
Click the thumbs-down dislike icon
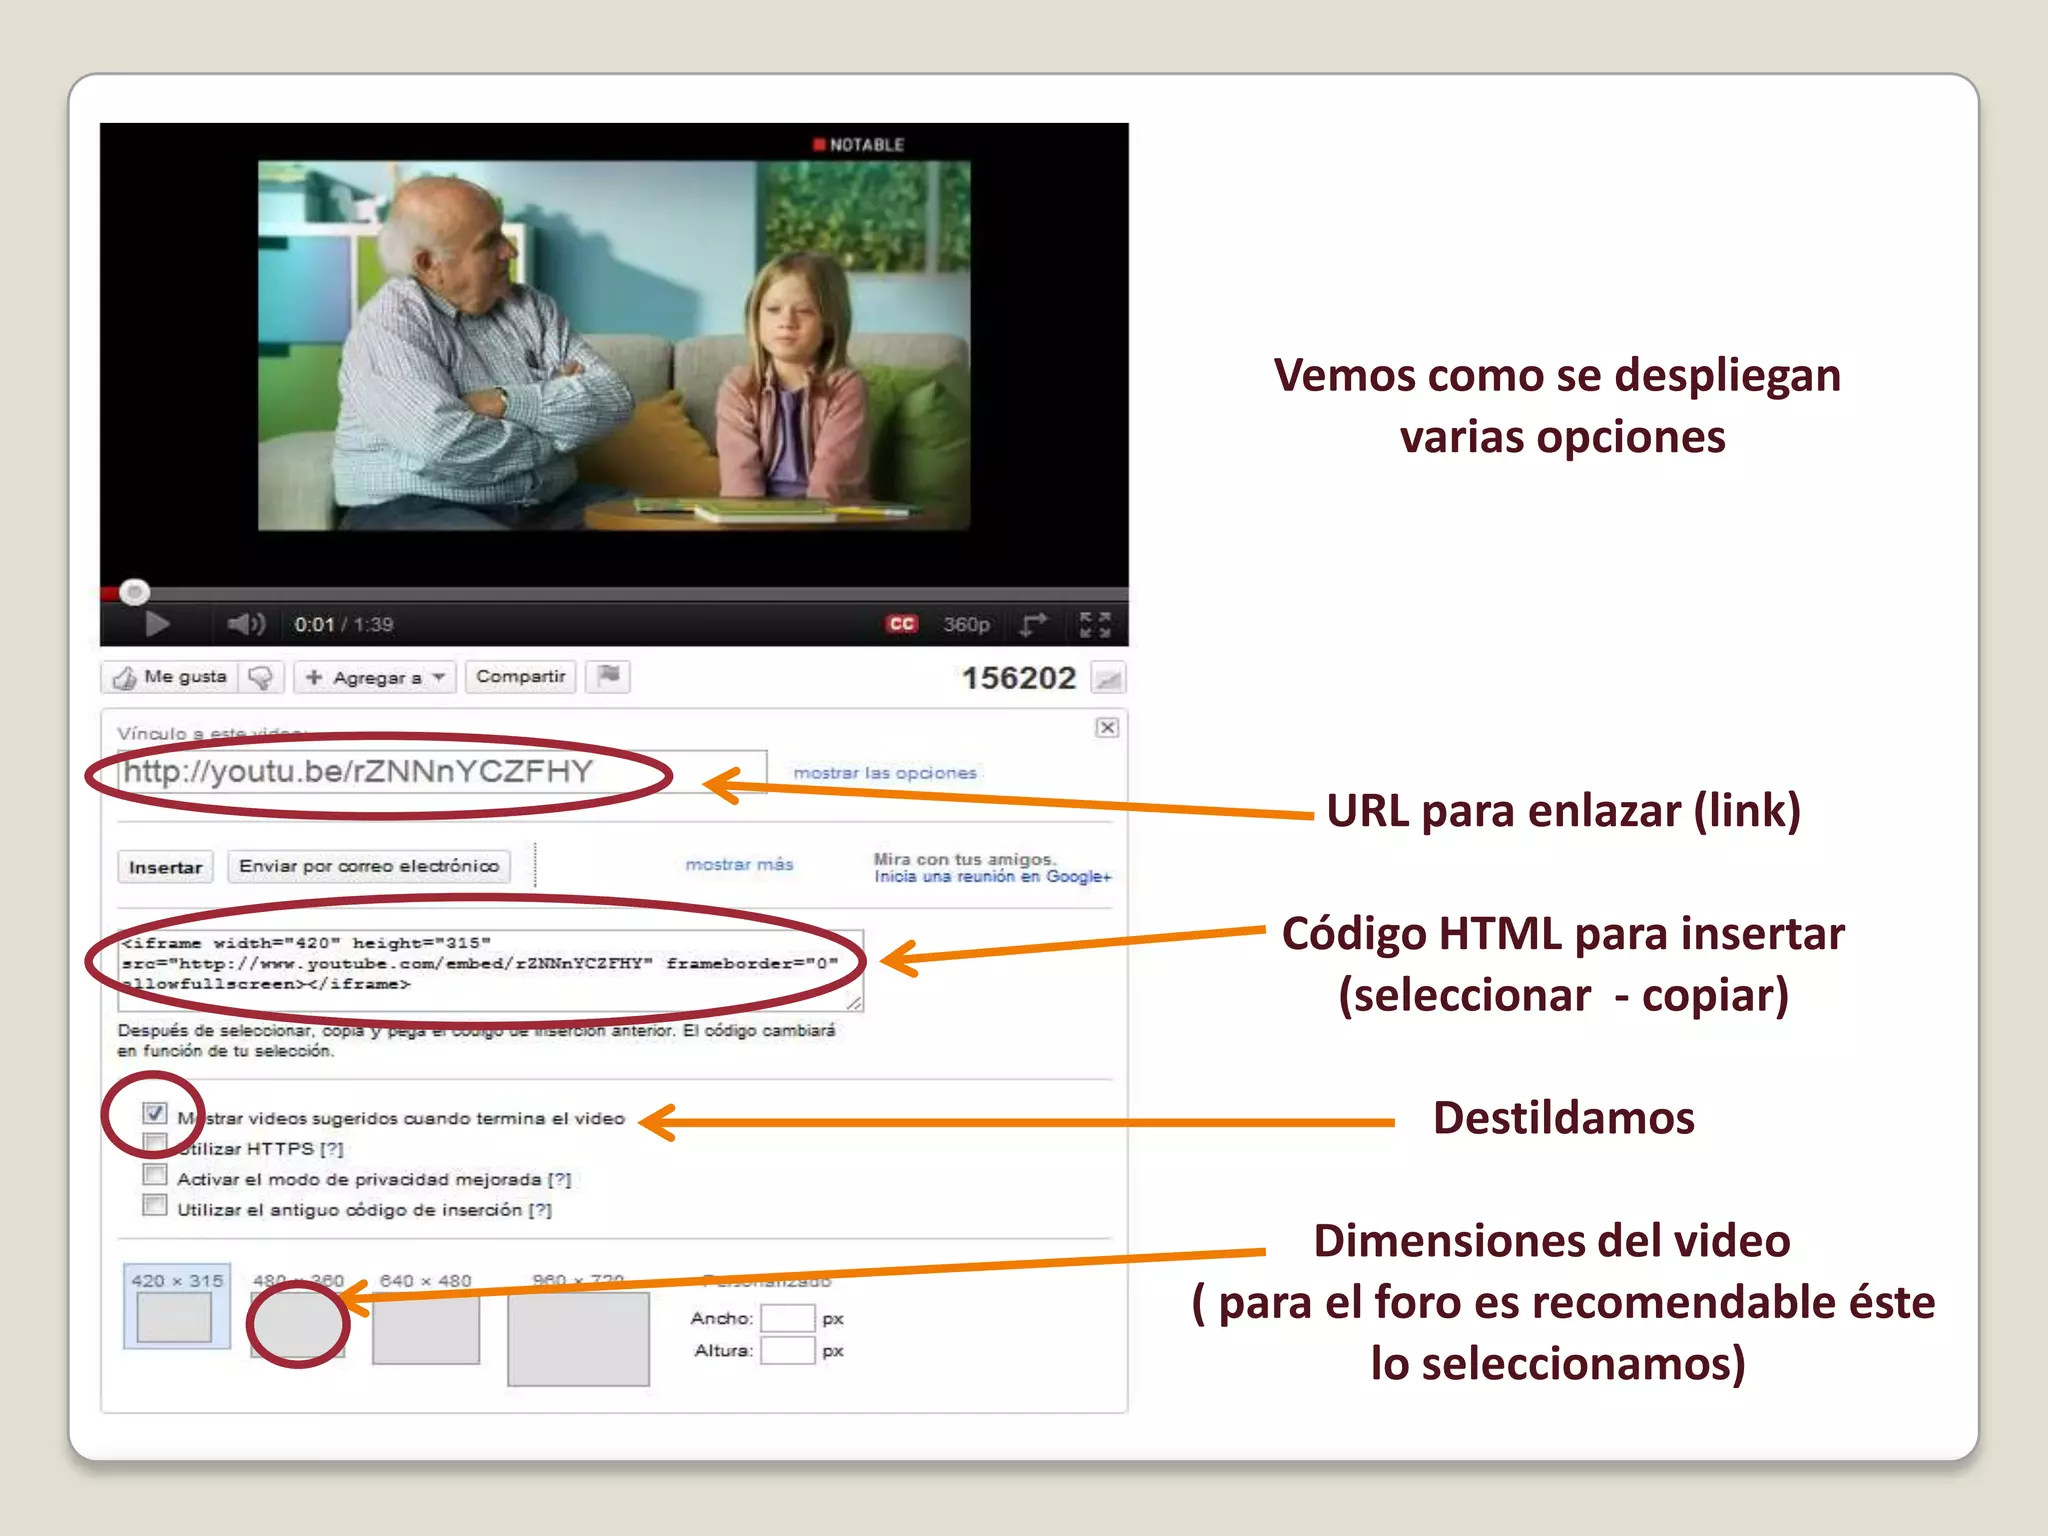(262, 678)
